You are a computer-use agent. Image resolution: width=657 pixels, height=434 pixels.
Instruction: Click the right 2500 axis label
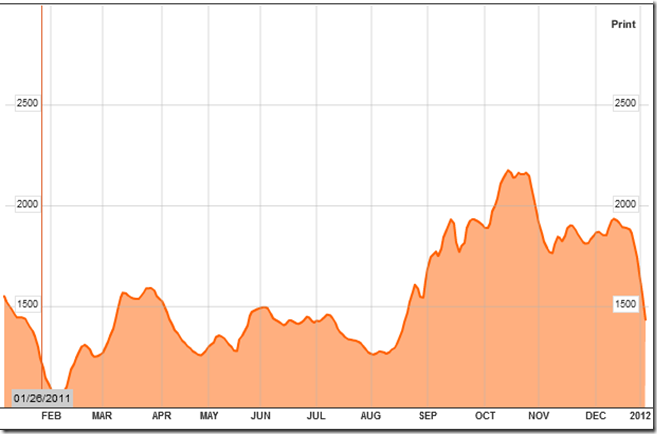point(625,103)
